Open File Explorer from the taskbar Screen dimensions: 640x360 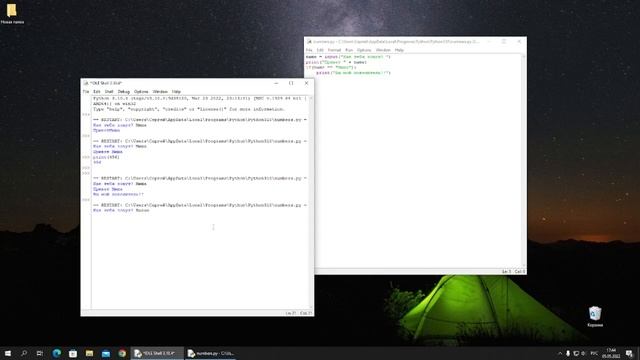(89, 353)
